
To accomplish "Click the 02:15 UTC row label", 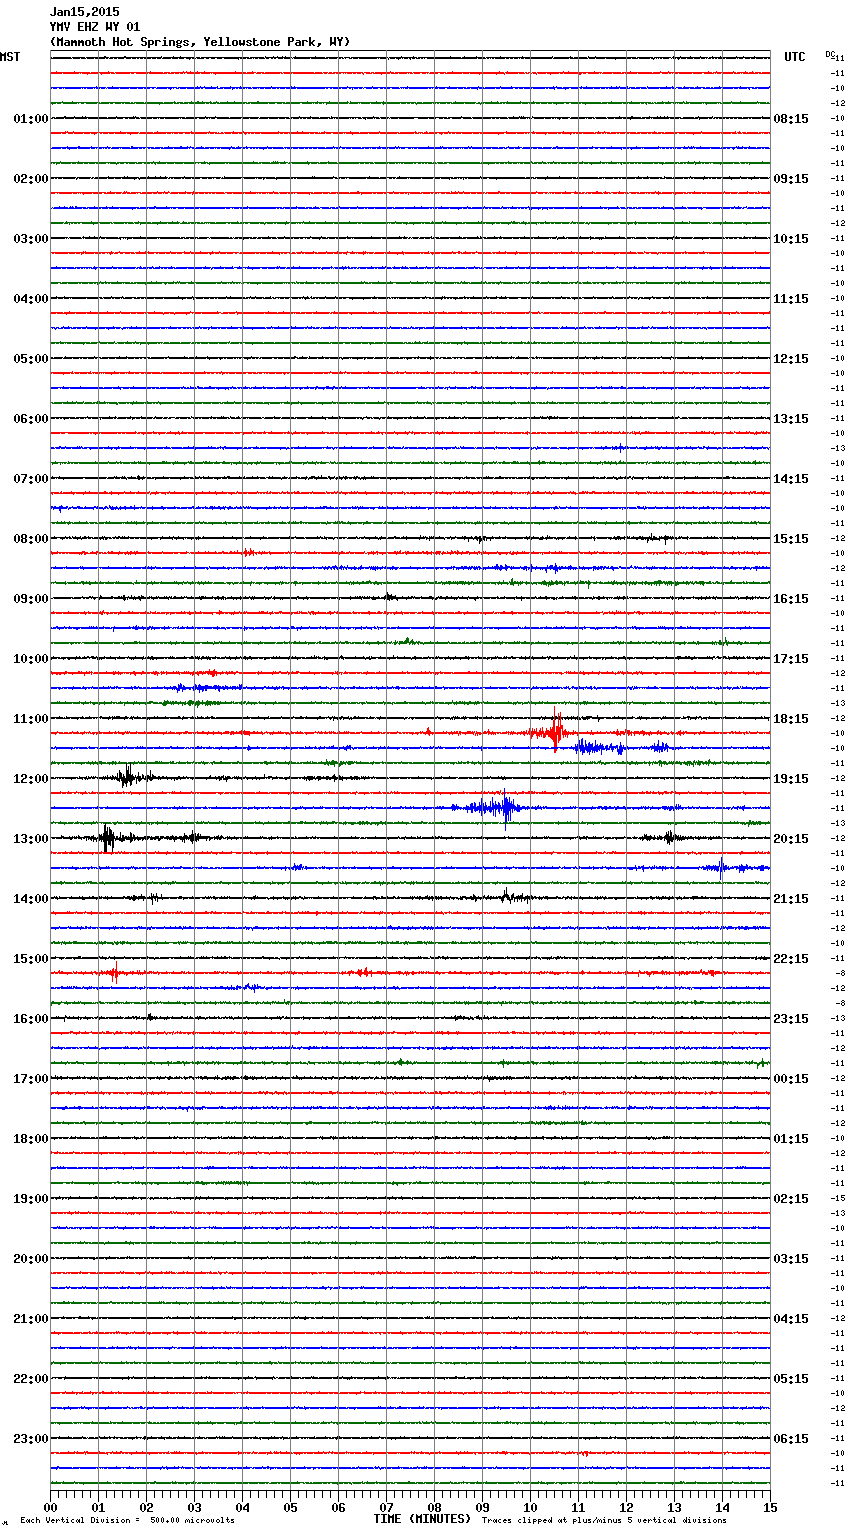I will tap(791, 1199).
